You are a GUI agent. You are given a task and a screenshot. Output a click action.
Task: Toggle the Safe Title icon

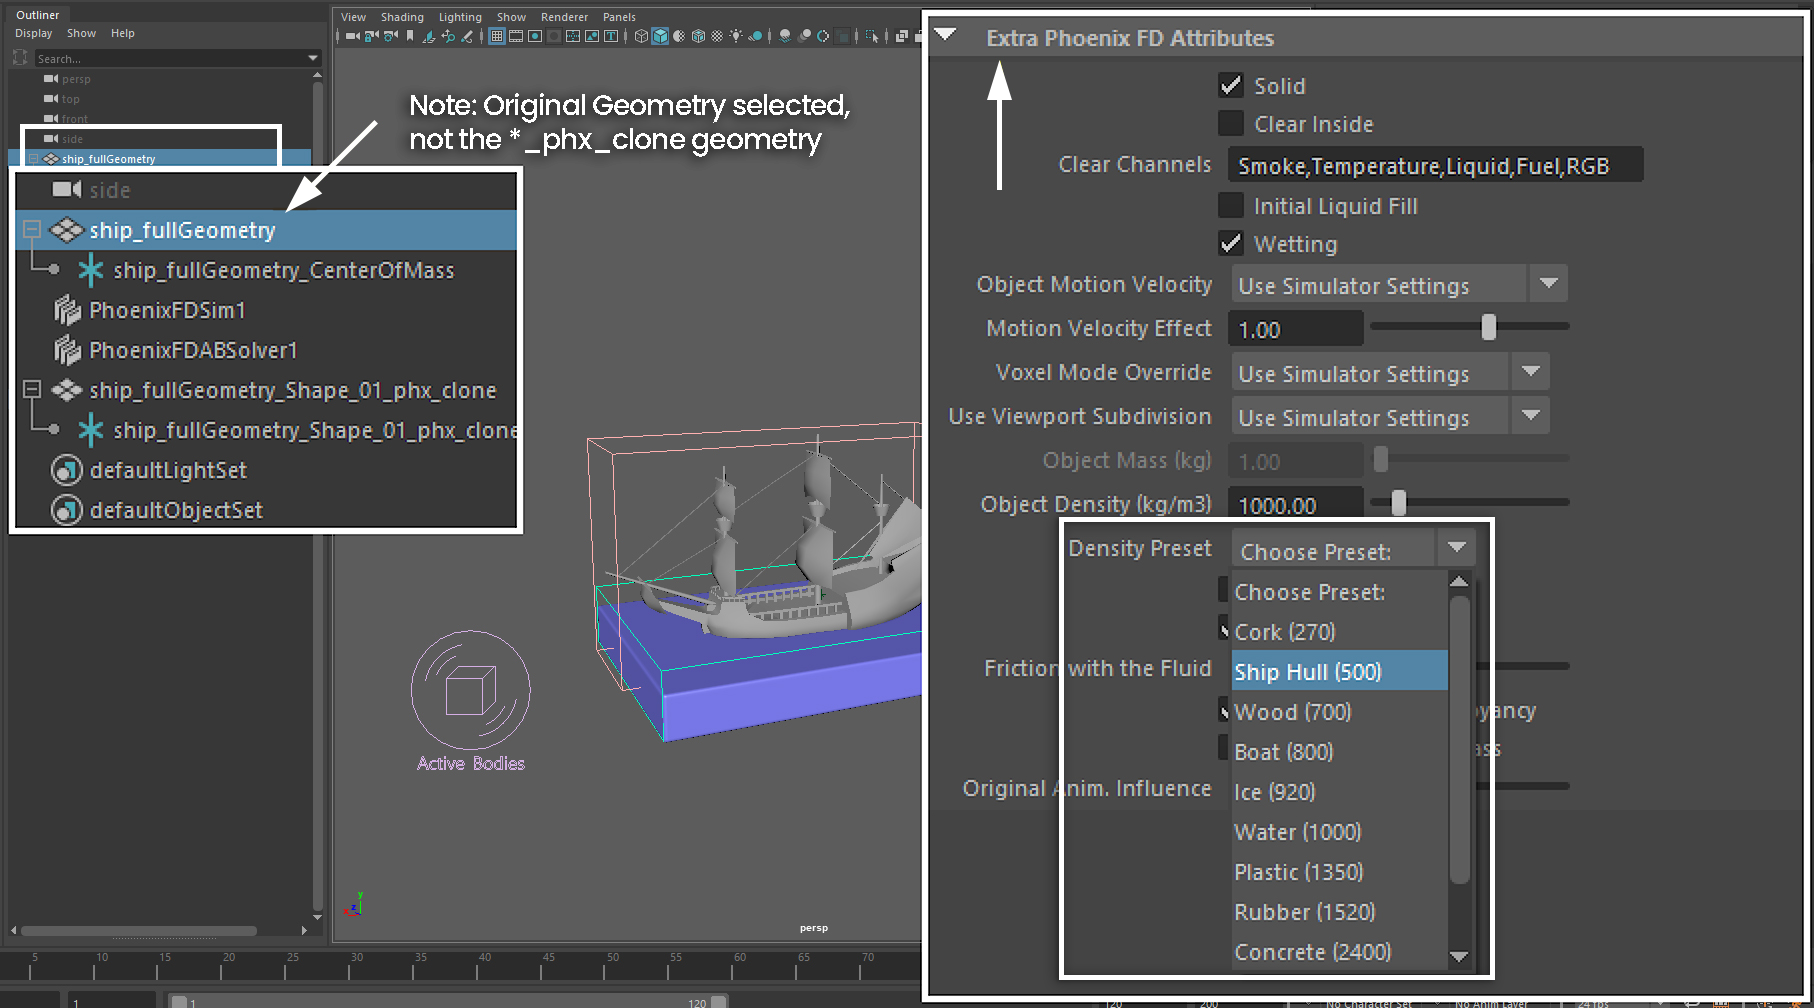[x=611, y=36]
